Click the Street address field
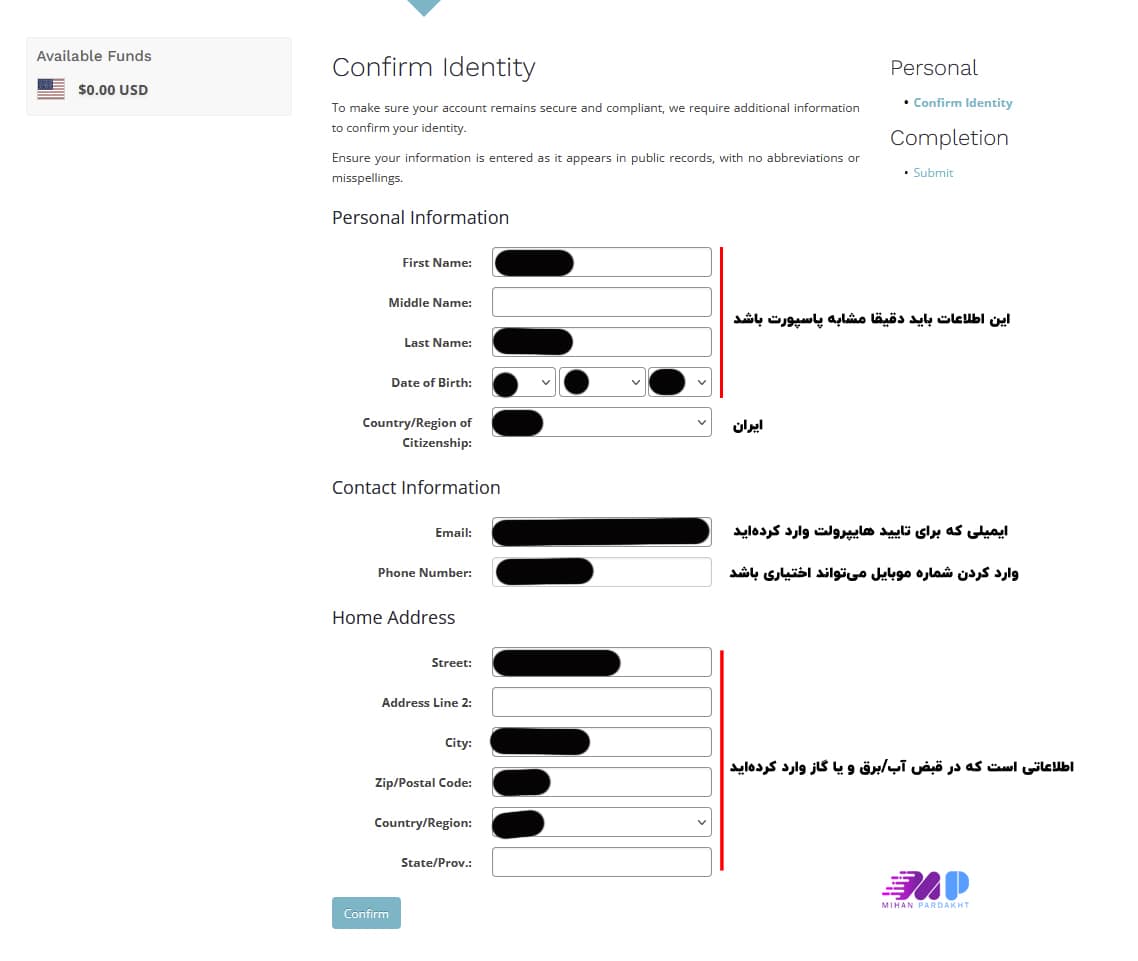 [x=665, y=662]
